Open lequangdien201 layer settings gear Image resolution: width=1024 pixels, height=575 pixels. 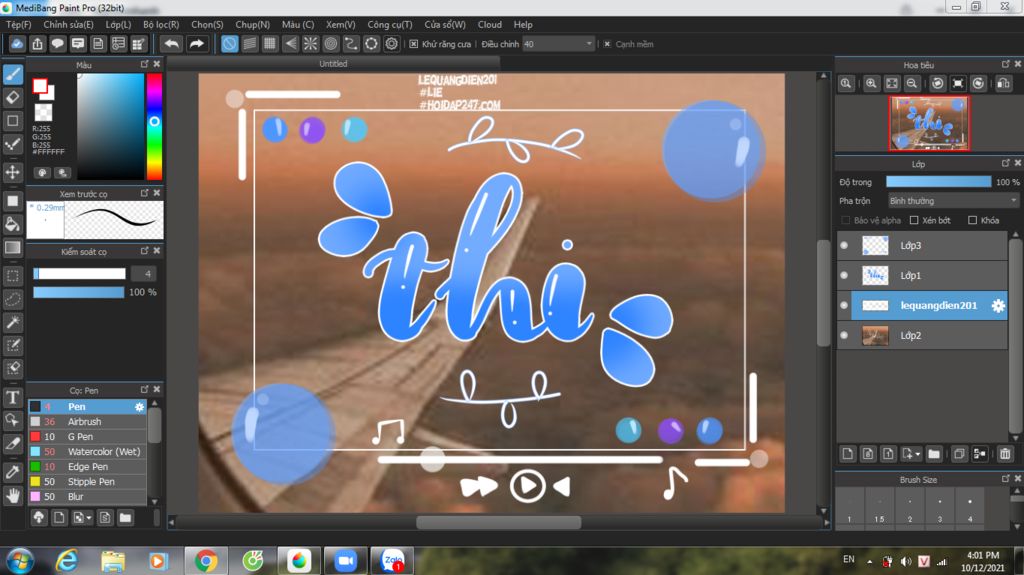(998, 305)
